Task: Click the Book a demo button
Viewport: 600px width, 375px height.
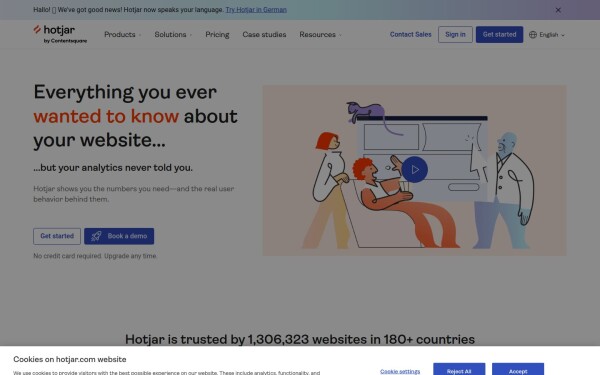Action: (119, 236)
